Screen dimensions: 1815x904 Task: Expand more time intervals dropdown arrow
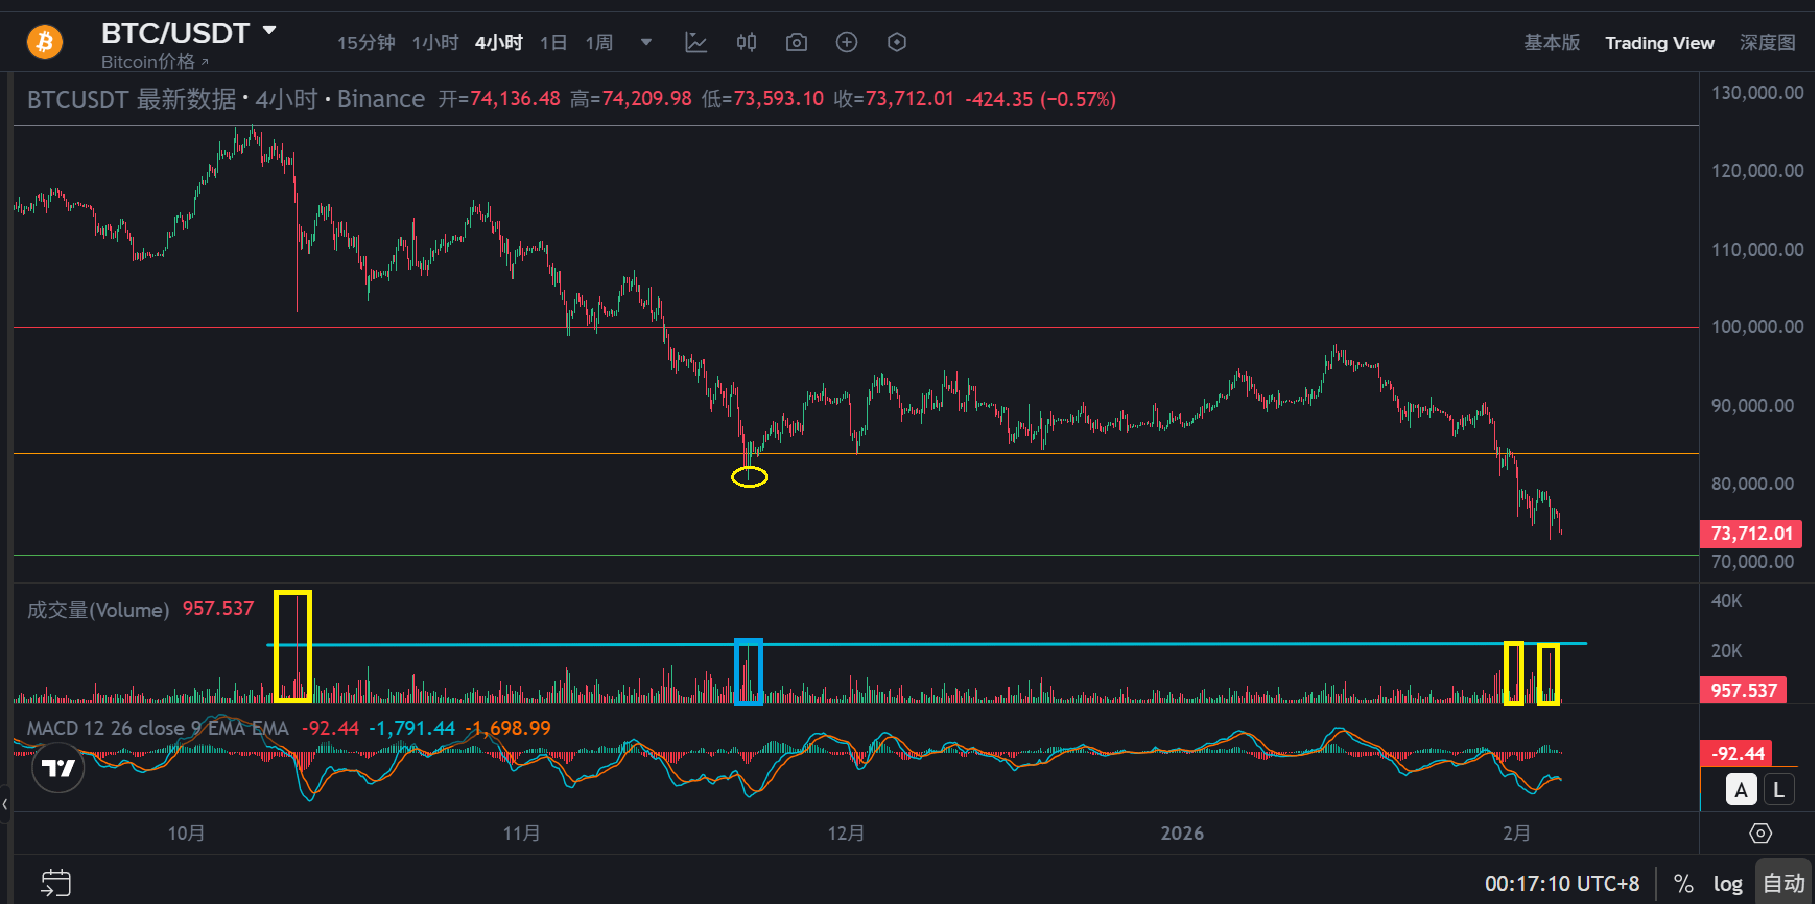[646, 42]
